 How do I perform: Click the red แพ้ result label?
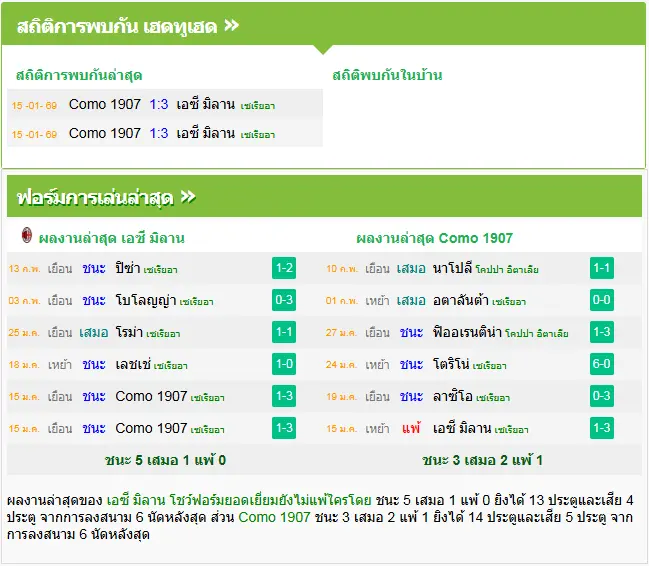pos(411,428)
